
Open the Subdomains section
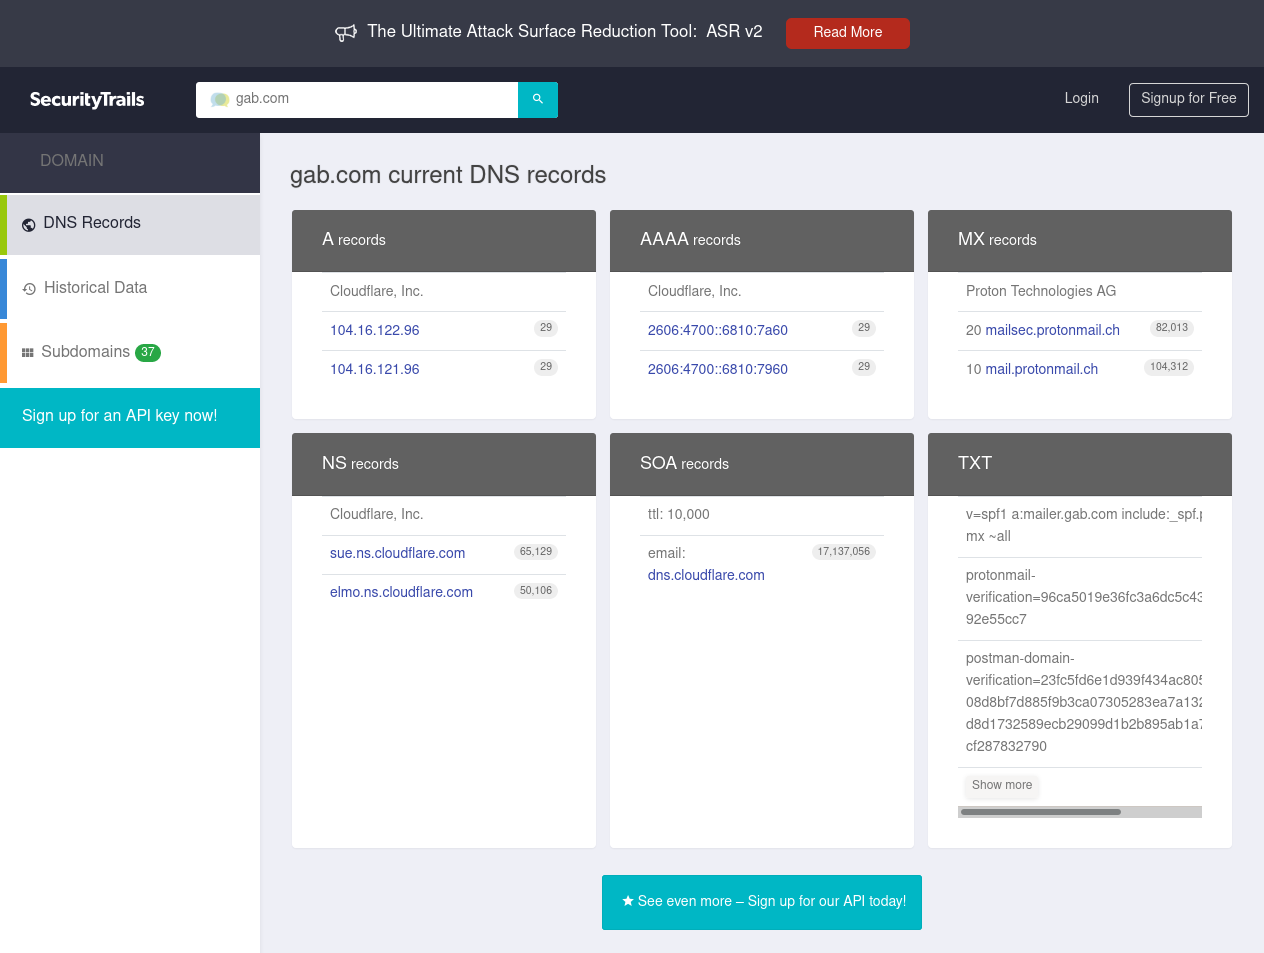pyautogui.click(x=85, y=352)
